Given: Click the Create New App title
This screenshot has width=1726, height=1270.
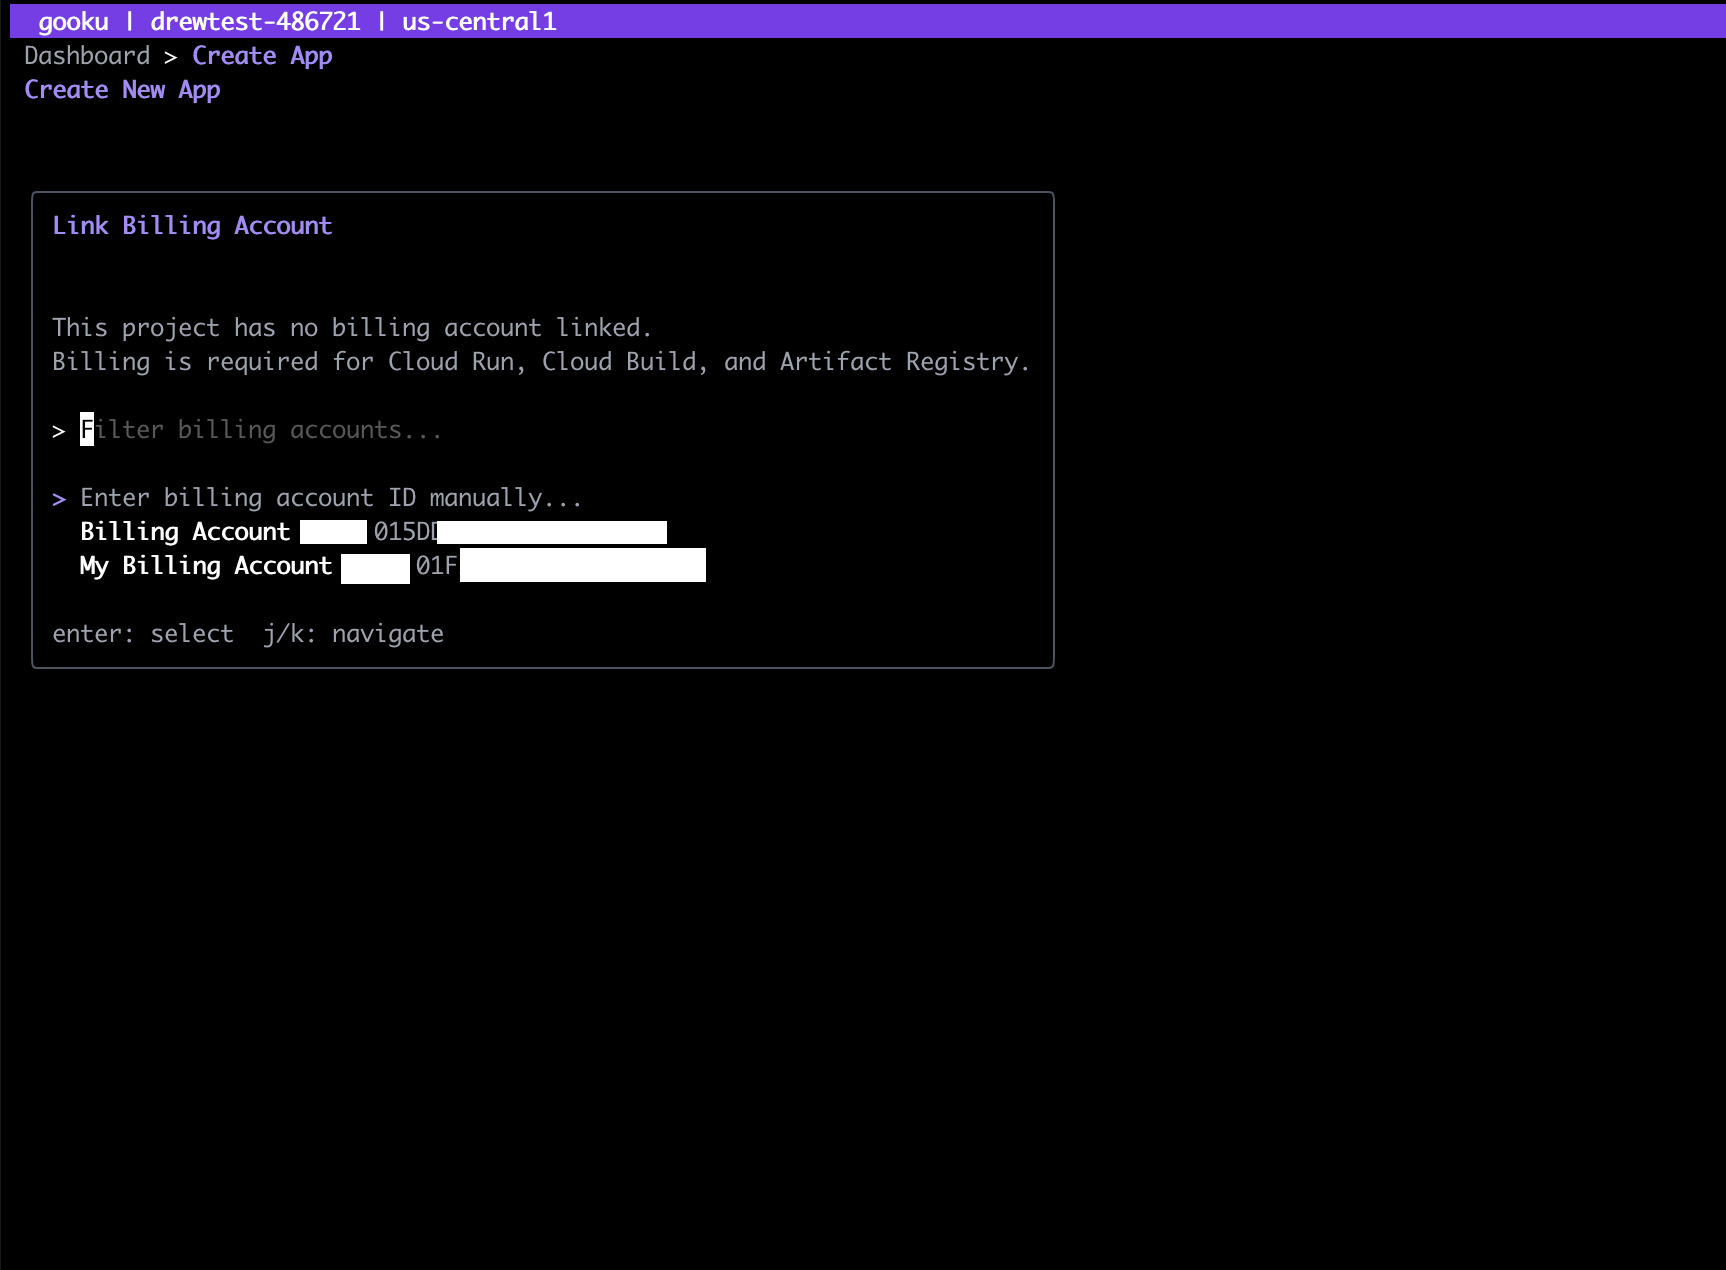Looking at the screenshot, I should (122, 90).
